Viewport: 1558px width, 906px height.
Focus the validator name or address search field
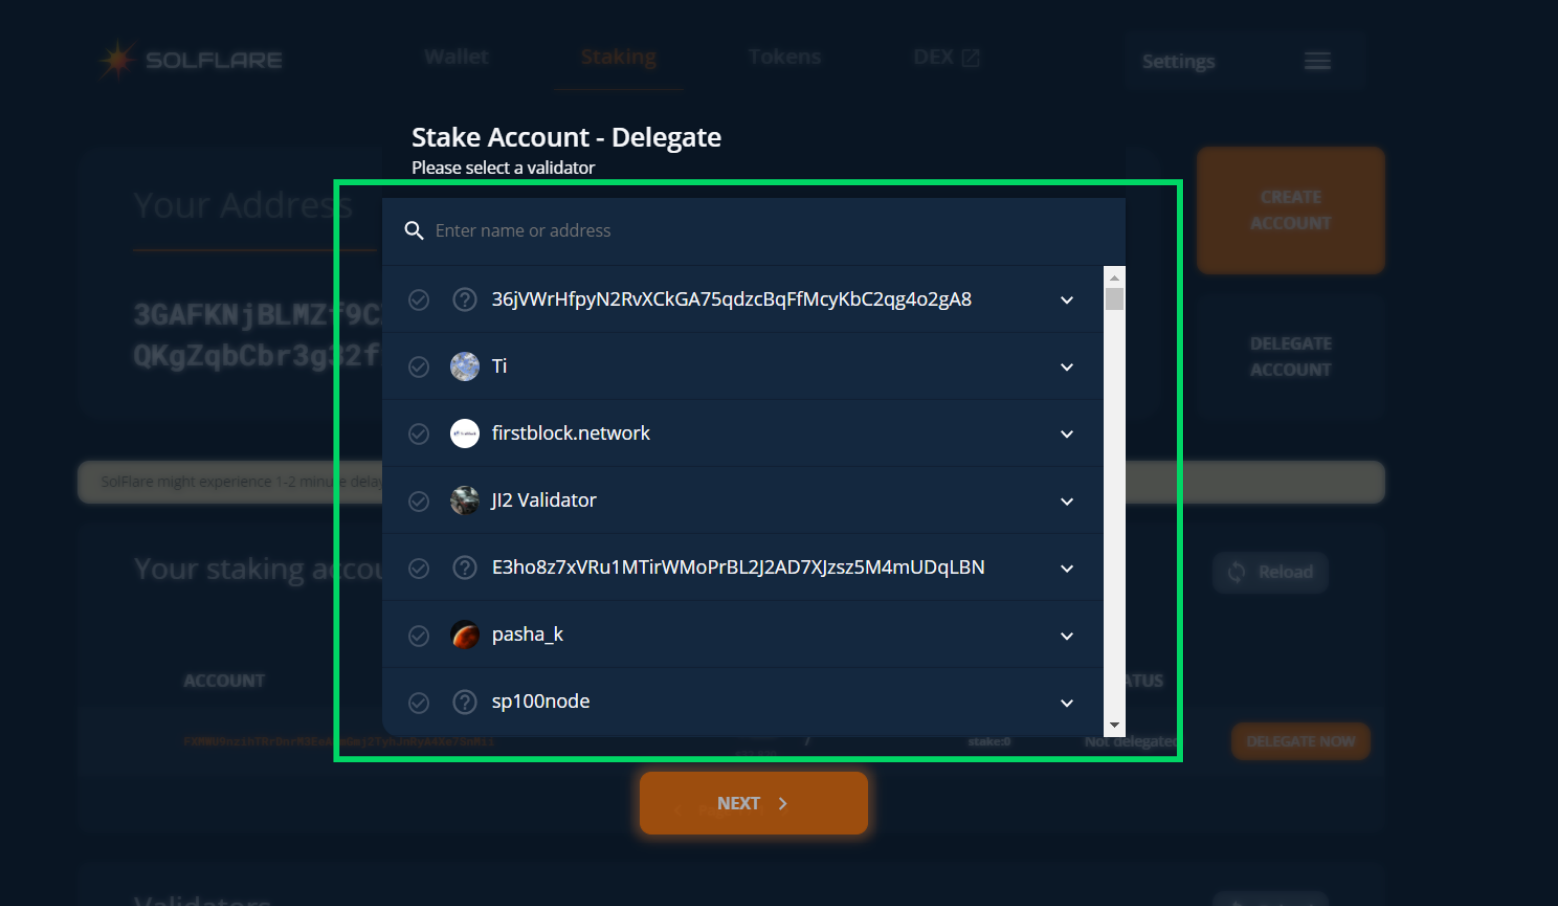pyautogui.click(x=754, y=231)
